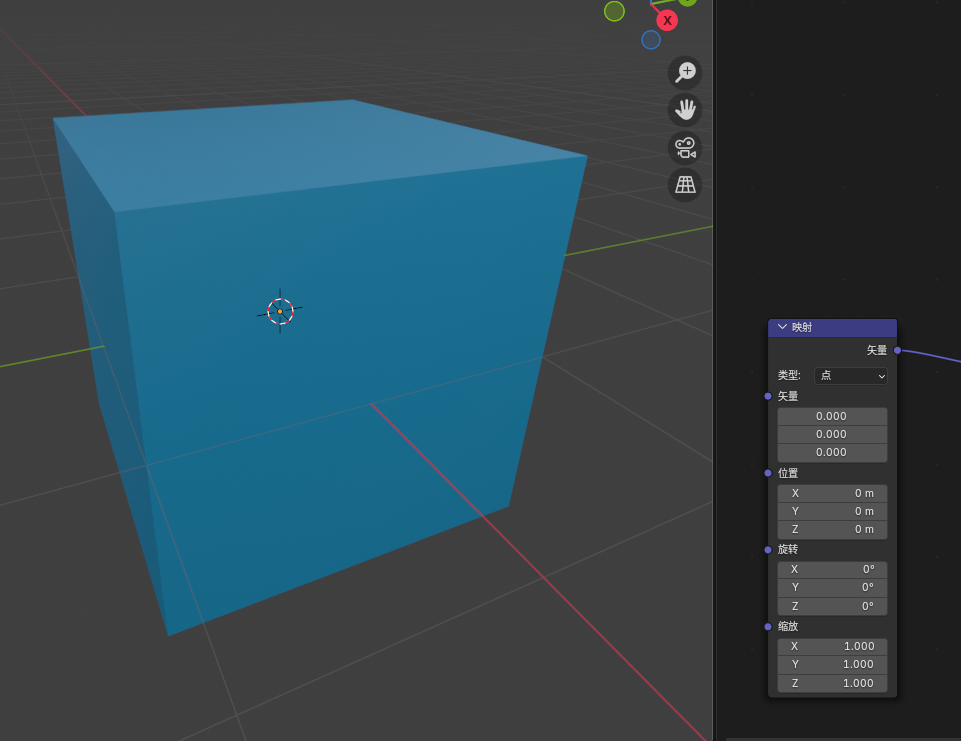Click the 旋转 input socket dot
The image size is (961, 741).
pyautogui.click(x=768, y=550)
